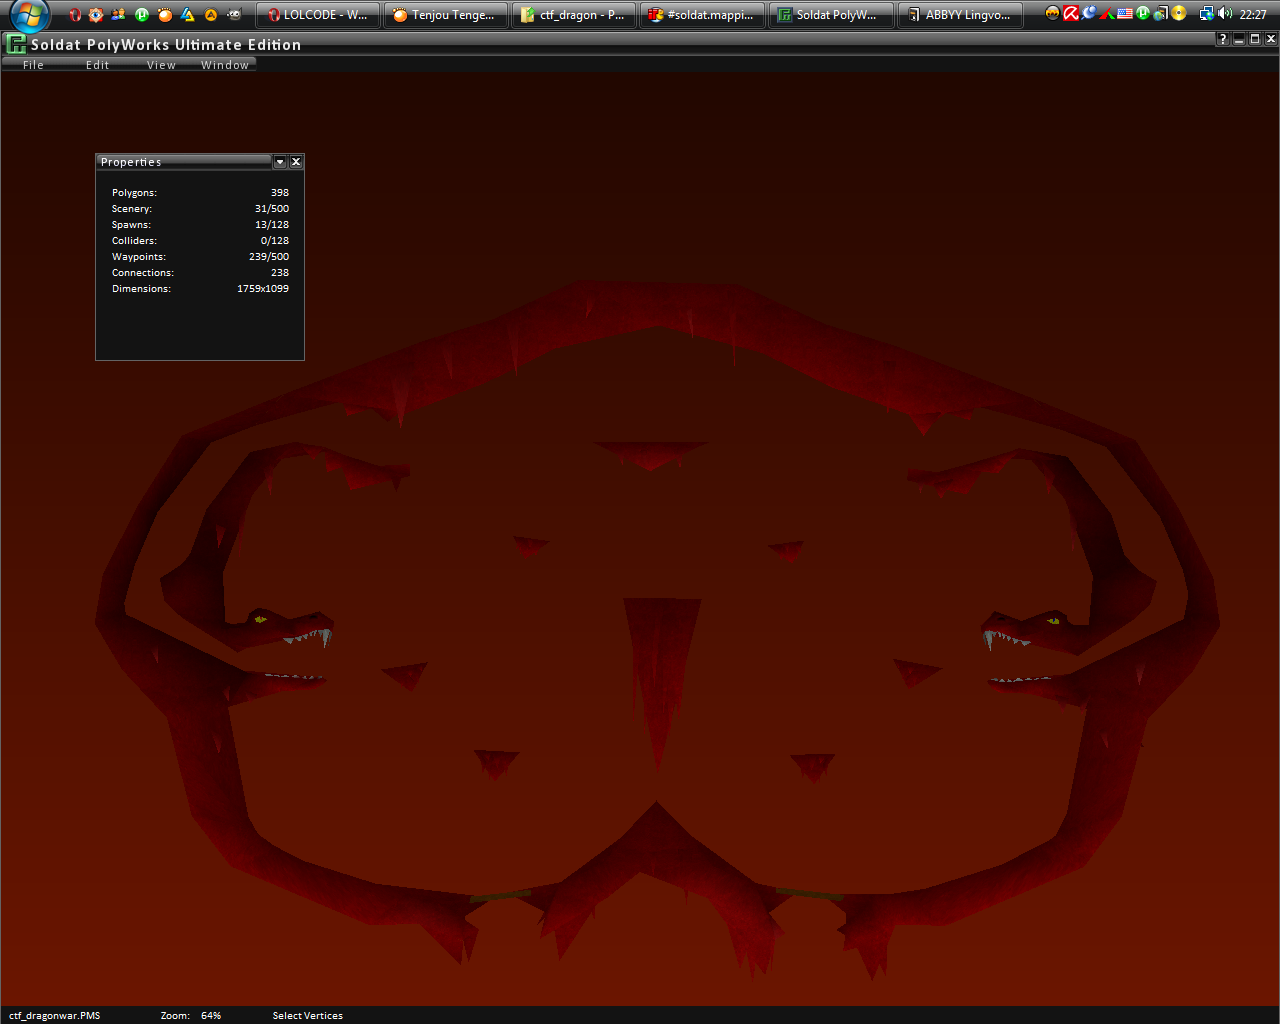Image resolution: width=1280 pixels, height=1024 pixels.
Task: Click the Avira antivirus tray icon
Action: coord(1070,14)
